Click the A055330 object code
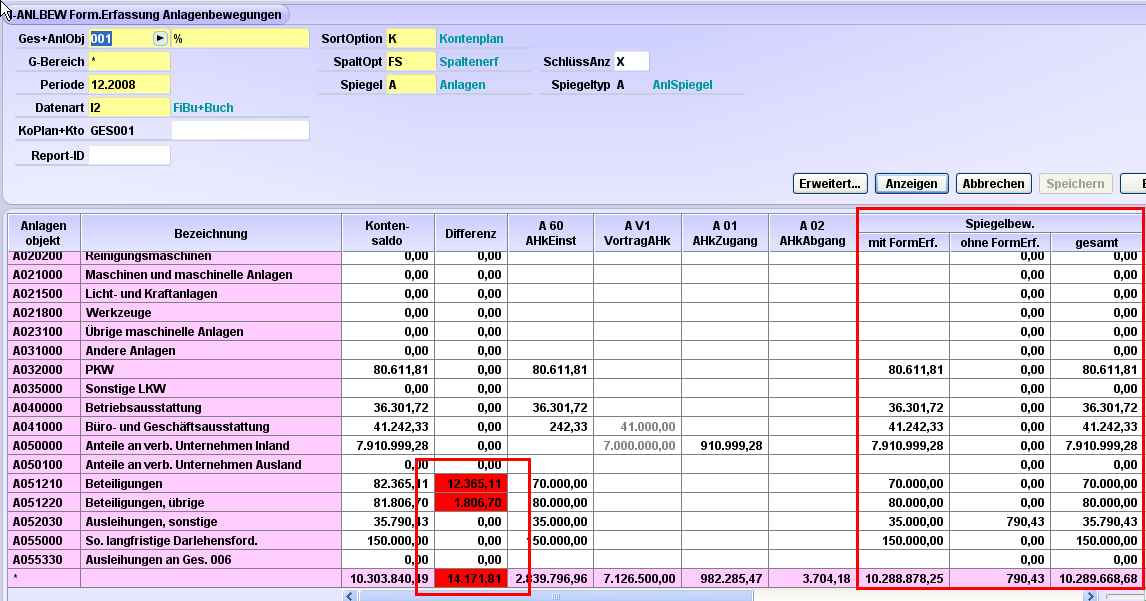This screenshot has width=1146, height=601. [37, 560]
